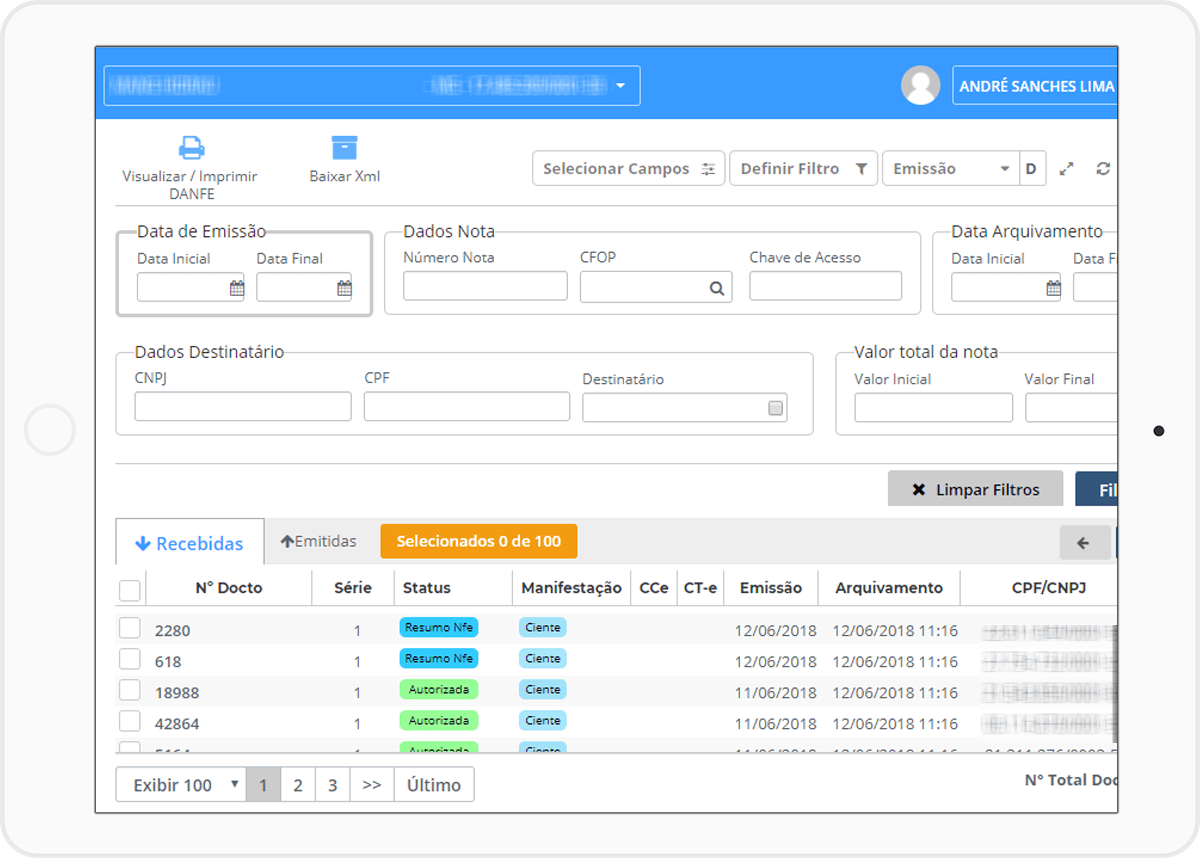
Task: Focus the Chave de Acesso field
Action: tap(826, 286)
